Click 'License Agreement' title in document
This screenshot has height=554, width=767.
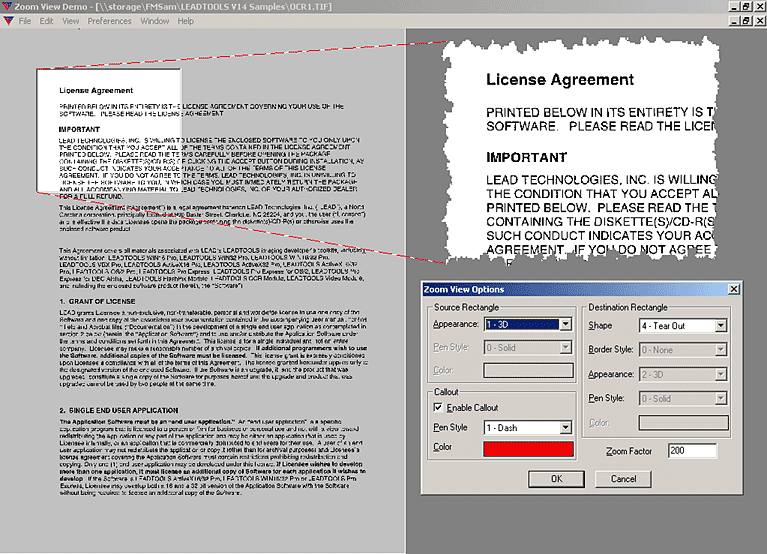coord(96,90)
